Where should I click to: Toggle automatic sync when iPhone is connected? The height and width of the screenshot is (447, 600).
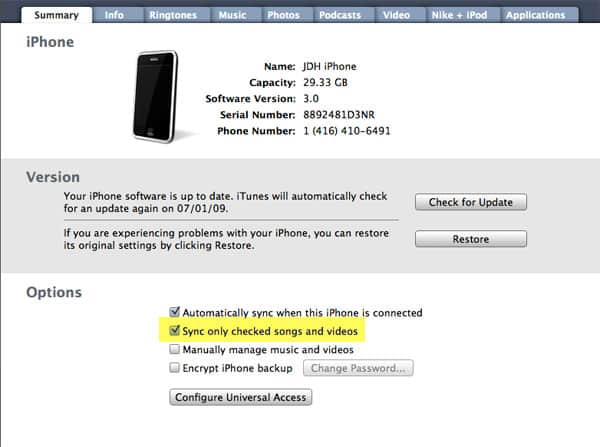174,312
